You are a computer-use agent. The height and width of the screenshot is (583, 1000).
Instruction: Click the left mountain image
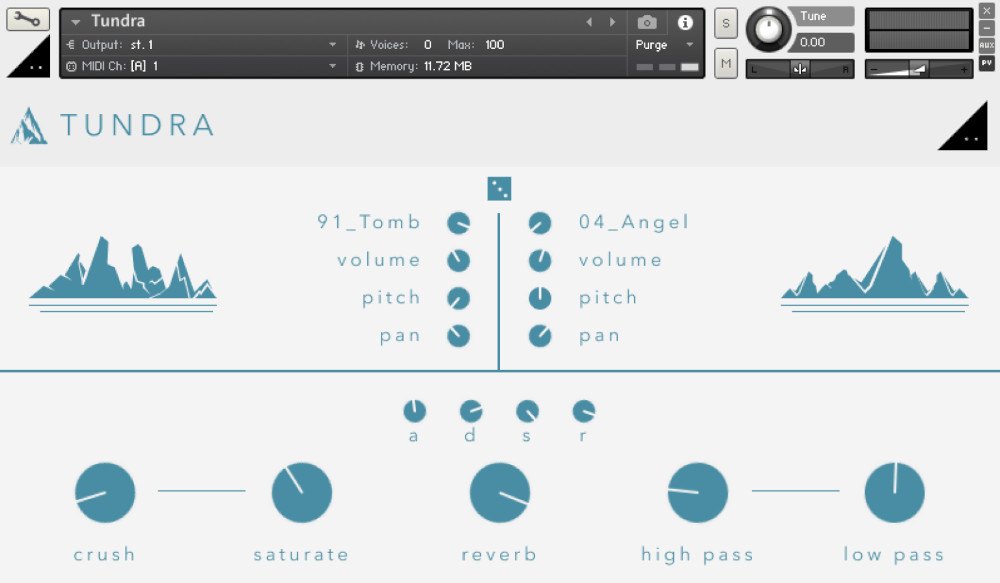pos(123,273)
